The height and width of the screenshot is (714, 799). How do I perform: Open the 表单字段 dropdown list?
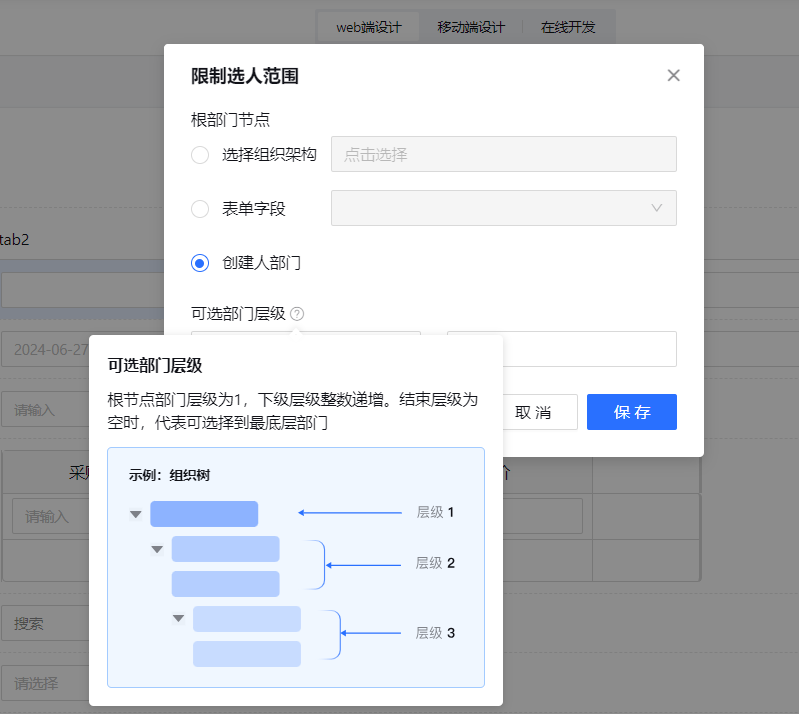click(x=503, y=208)
